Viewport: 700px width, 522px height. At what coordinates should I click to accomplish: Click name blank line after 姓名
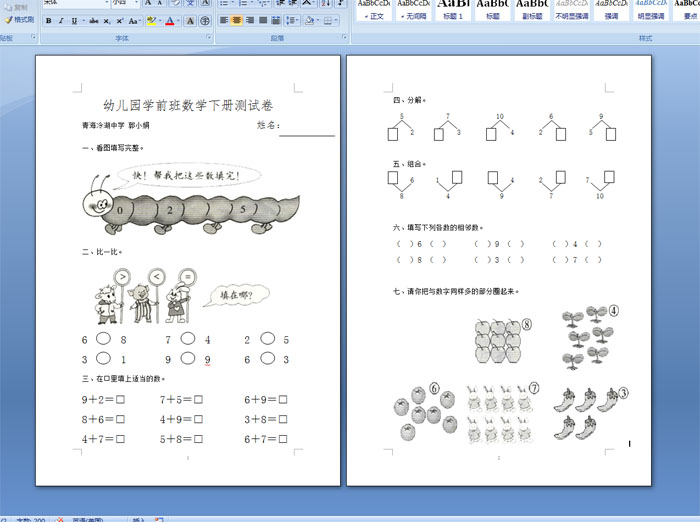point(307,134)
